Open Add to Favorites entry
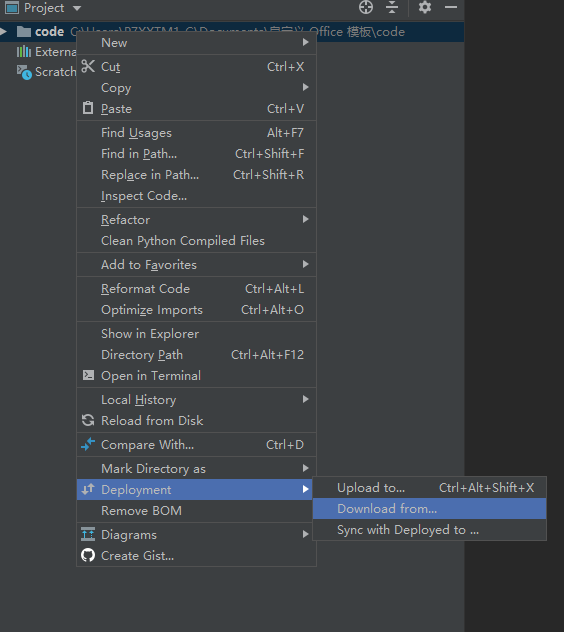The height and width of the screenshot is (632, 564). point(196,265)
